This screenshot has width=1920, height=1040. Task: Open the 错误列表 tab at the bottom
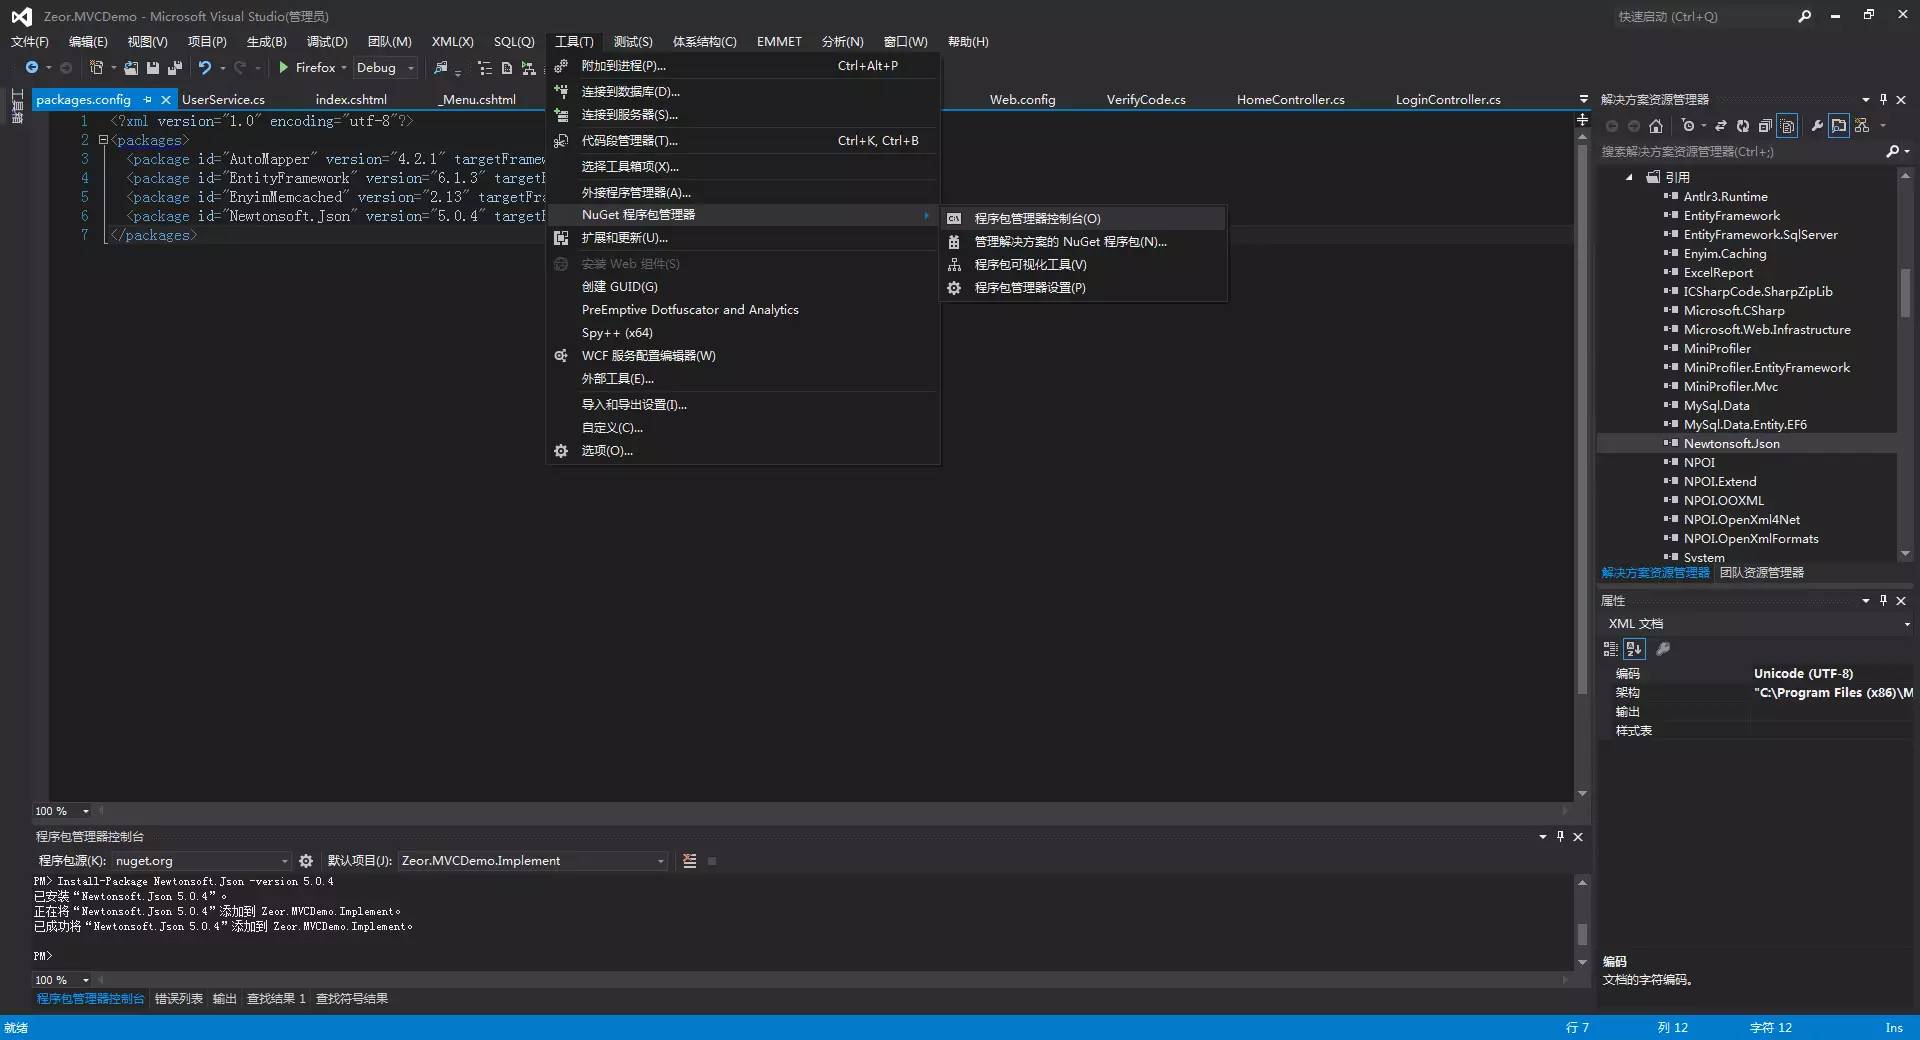coord(178,998)
